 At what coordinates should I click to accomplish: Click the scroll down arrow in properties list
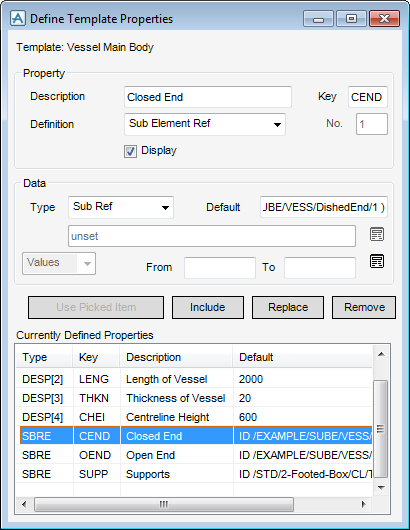[381, 487]
